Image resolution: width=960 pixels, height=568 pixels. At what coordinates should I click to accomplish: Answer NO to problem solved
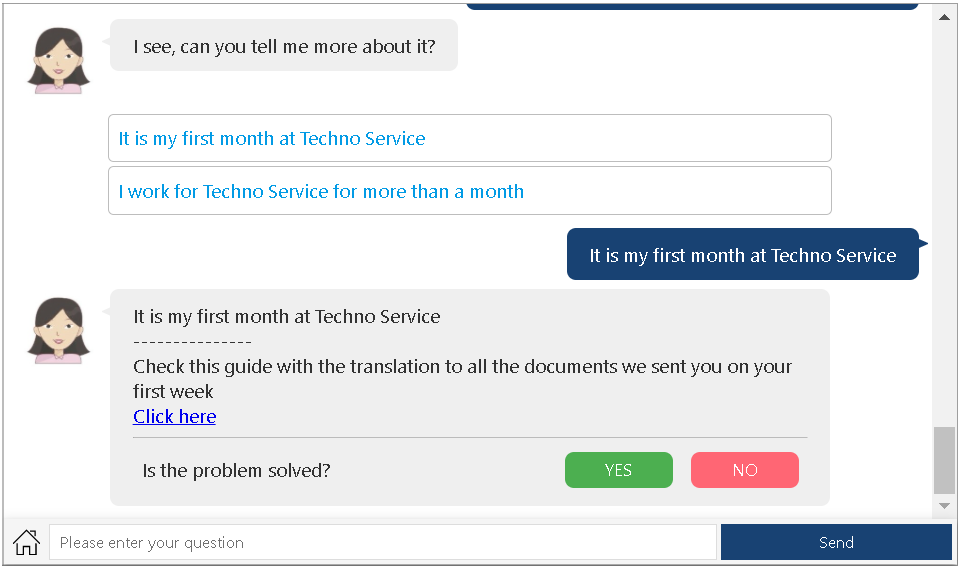744,470
